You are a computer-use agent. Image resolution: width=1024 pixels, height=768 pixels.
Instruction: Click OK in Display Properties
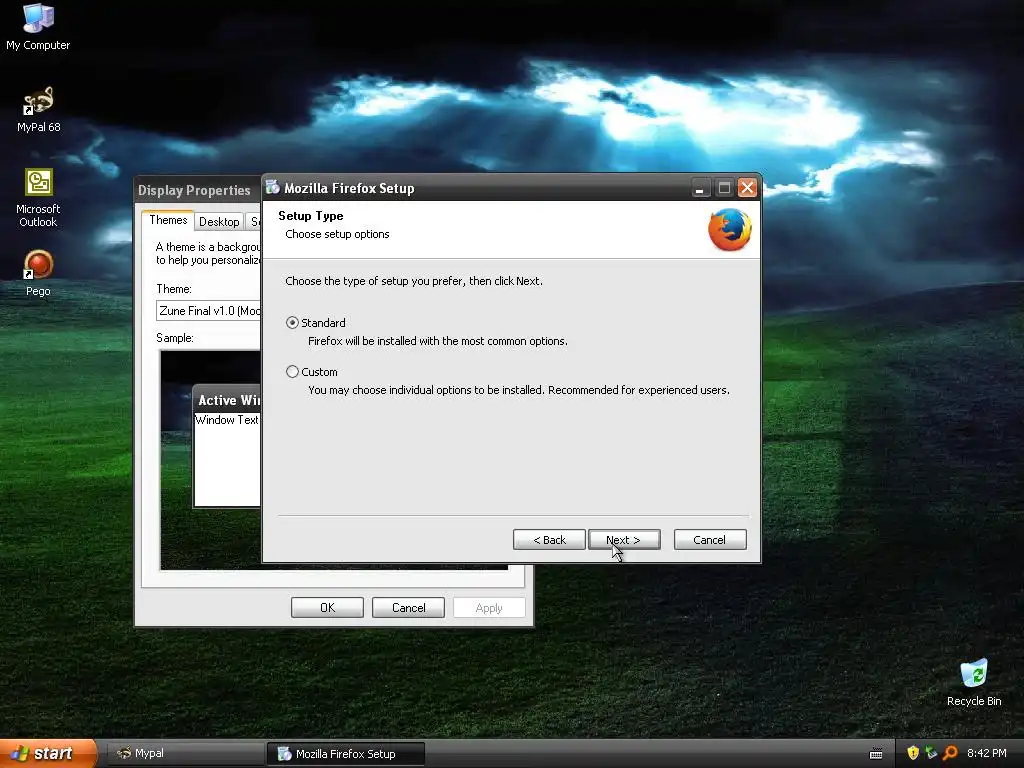[327, 607]
